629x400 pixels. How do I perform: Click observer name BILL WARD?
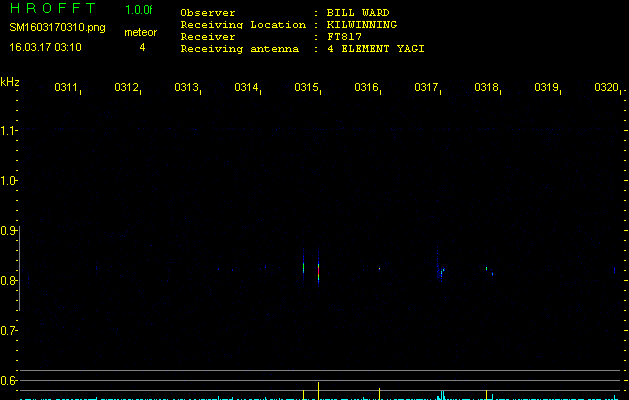click(358, 13)
